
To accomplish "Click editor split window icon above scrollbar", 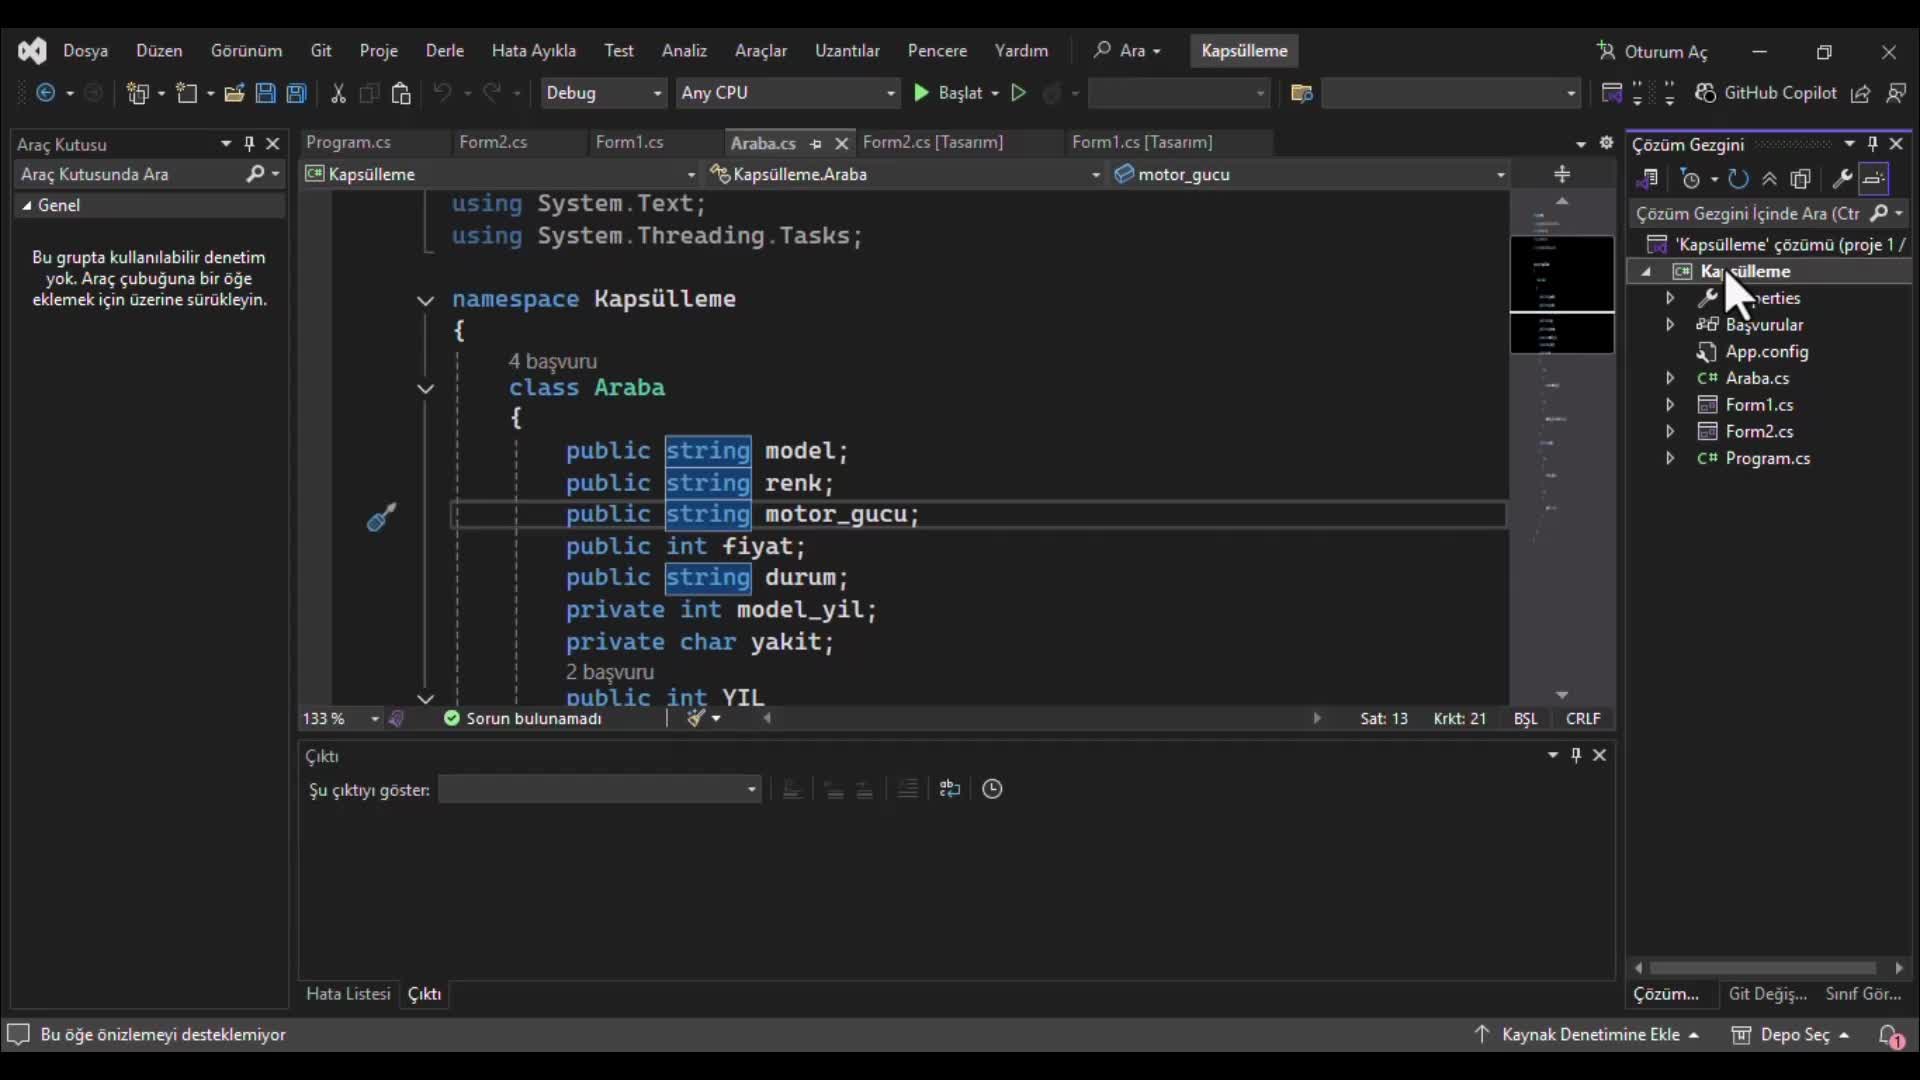I will [1562, 175].
